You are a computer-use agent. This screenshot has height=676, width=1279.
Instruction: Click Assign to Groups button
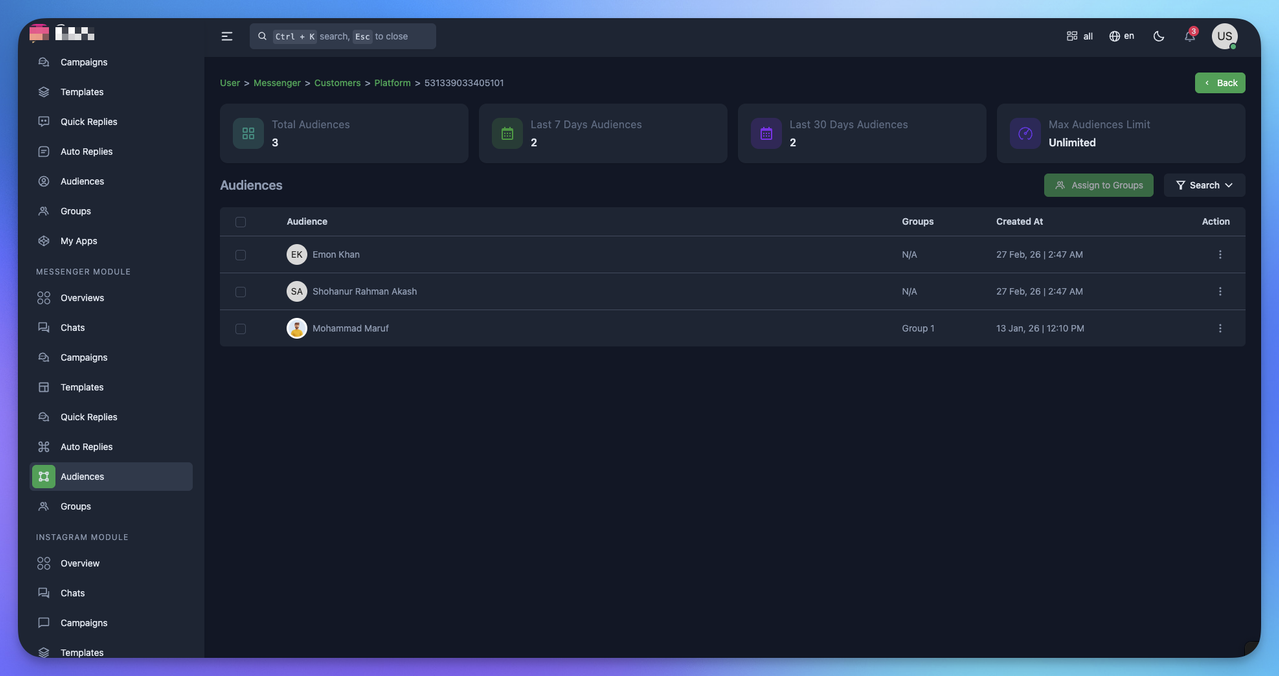click(x=1099, y=185)
